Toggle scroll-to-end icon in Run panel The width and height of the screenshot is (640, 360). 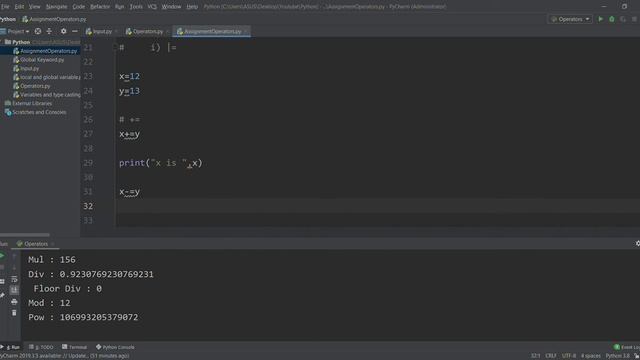click(x=14, y=290)
